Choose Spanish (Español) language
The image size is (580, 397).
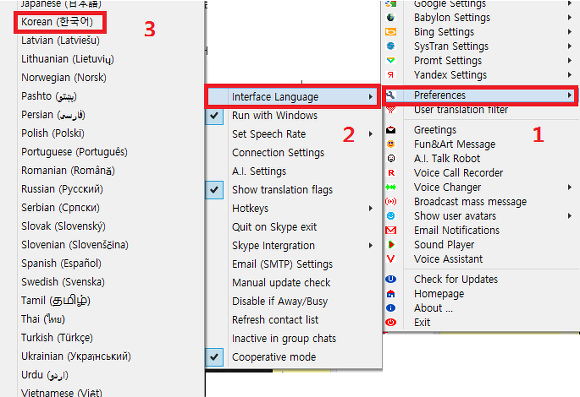click(61, 263)
